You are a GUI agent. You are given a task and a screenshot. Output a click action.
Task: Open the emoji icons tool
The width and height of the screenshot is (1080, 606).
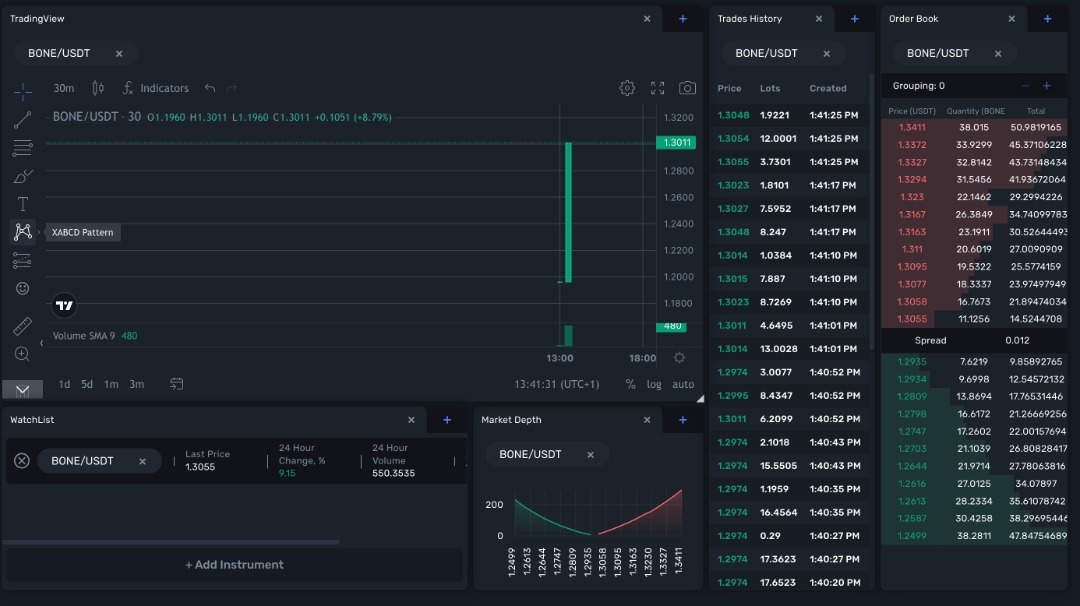23,289
